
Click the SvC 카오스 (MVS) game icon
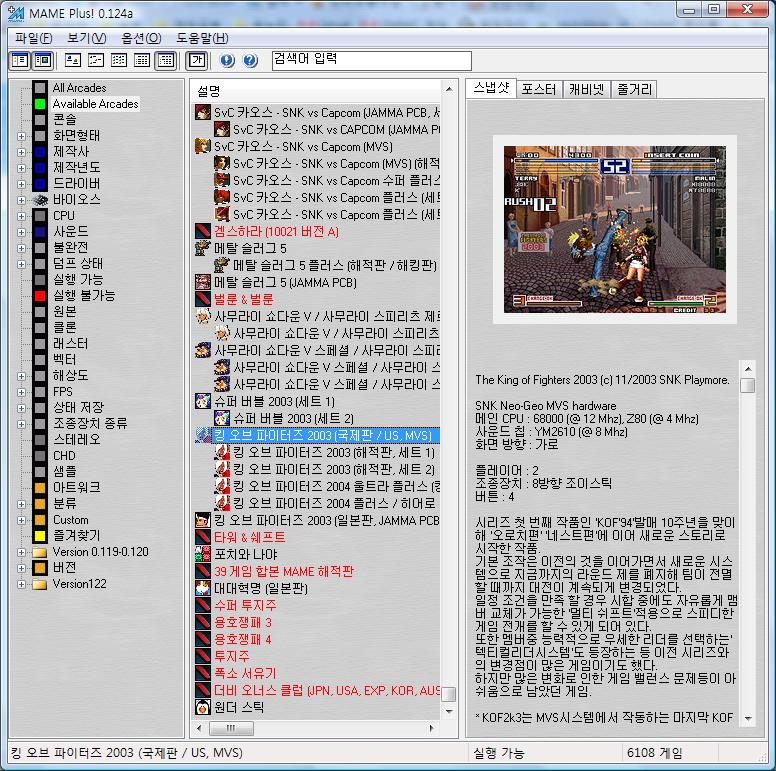click(x=203, y=146)
